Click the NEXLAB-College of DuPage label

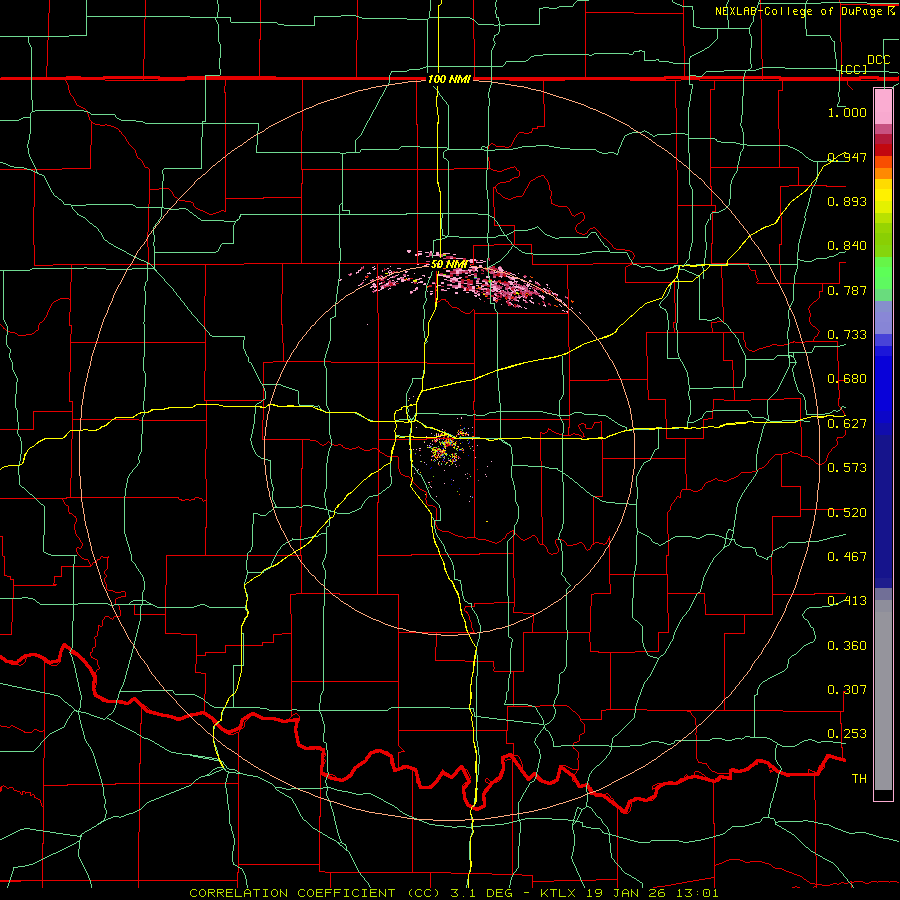coord(804,11)
